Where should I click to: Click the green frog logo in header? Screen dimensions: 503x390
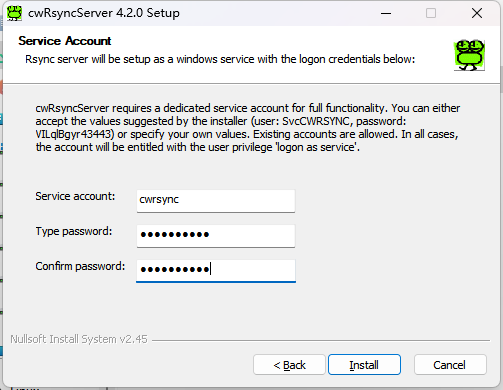coord(469,55)
